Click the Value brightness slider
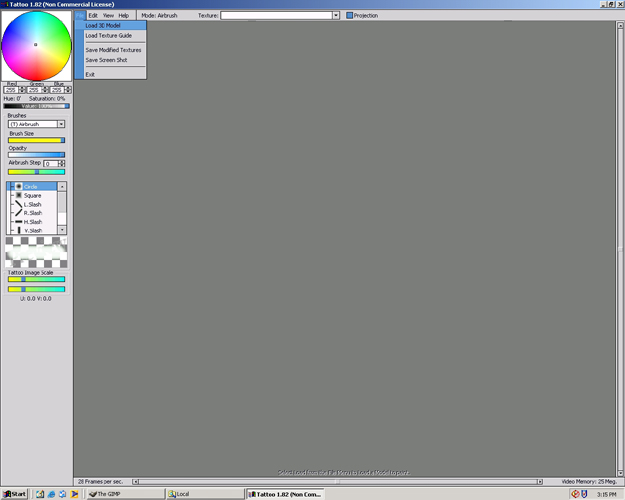 (x=36, y=106)
